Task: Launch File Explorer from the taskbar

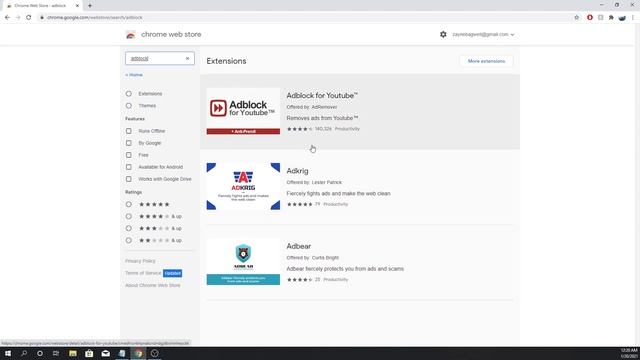Action: [73, 353]
